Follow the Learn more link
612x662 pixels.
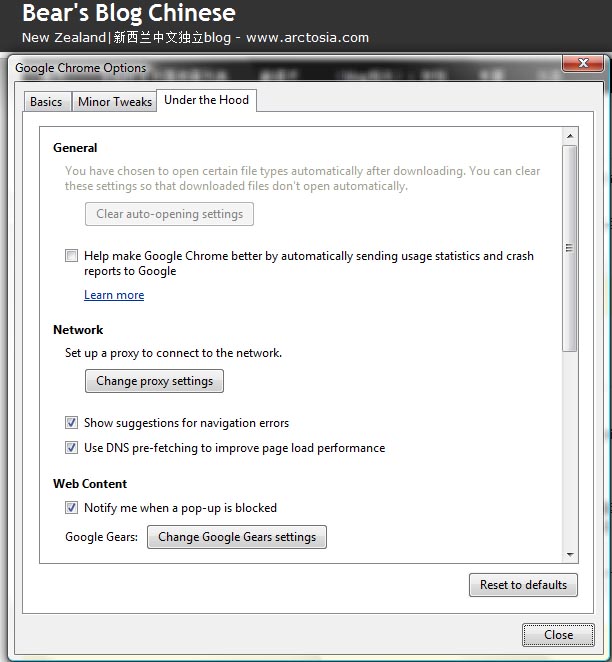pyautogui.click(x=114, y=295)
